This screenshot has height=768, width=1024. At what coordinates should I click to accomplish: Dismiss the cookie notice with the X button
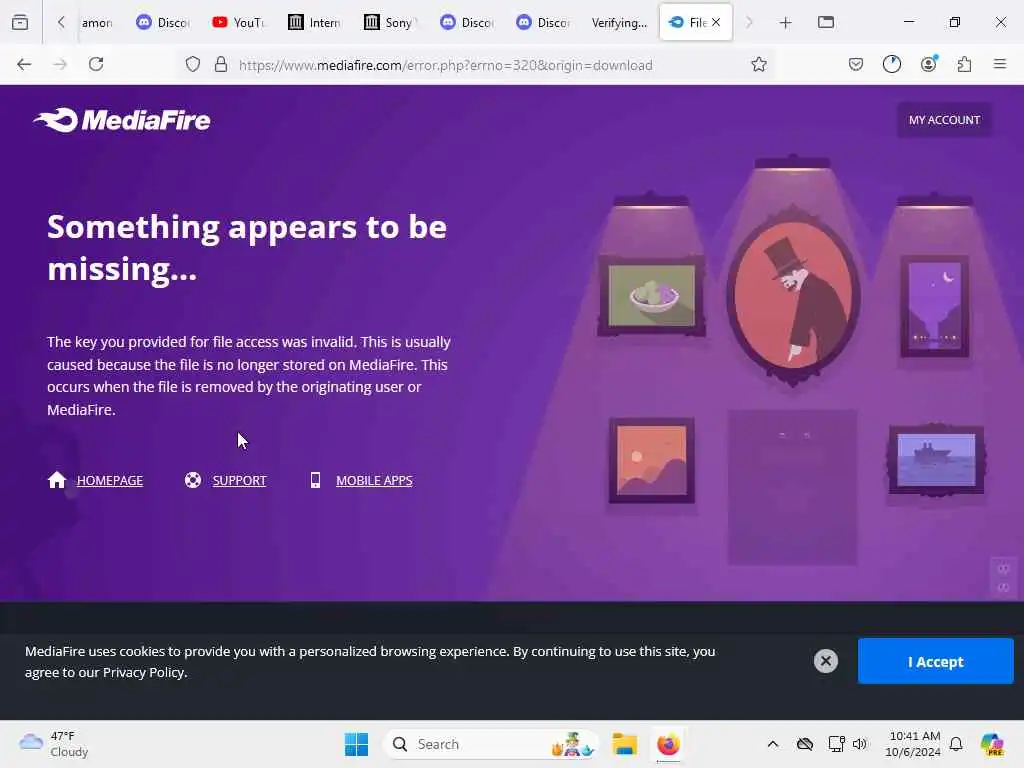[825, 661]
